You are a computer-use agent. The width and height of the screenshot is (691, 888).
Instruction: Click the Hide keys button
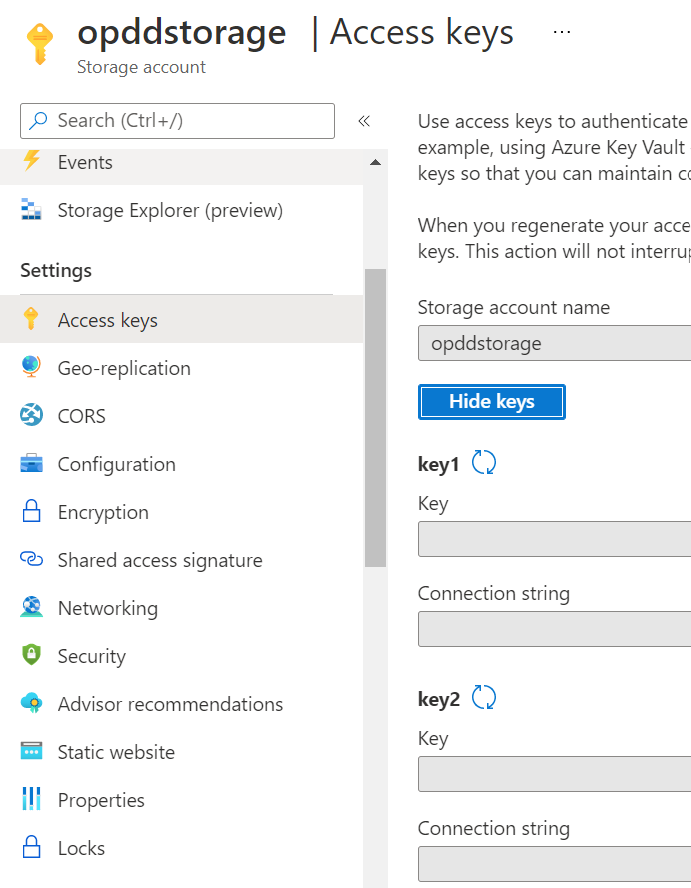coord(492,402)
